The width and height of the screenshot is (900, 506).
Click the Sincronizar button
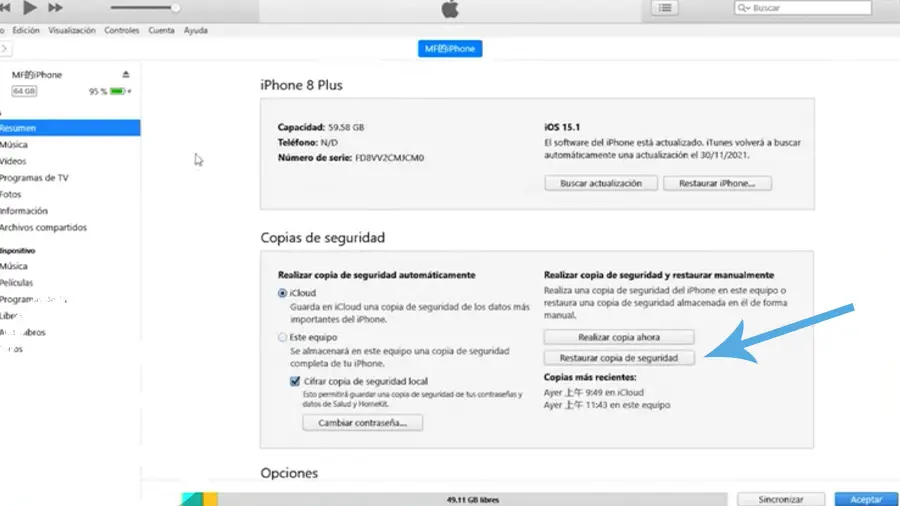point(781,500)
